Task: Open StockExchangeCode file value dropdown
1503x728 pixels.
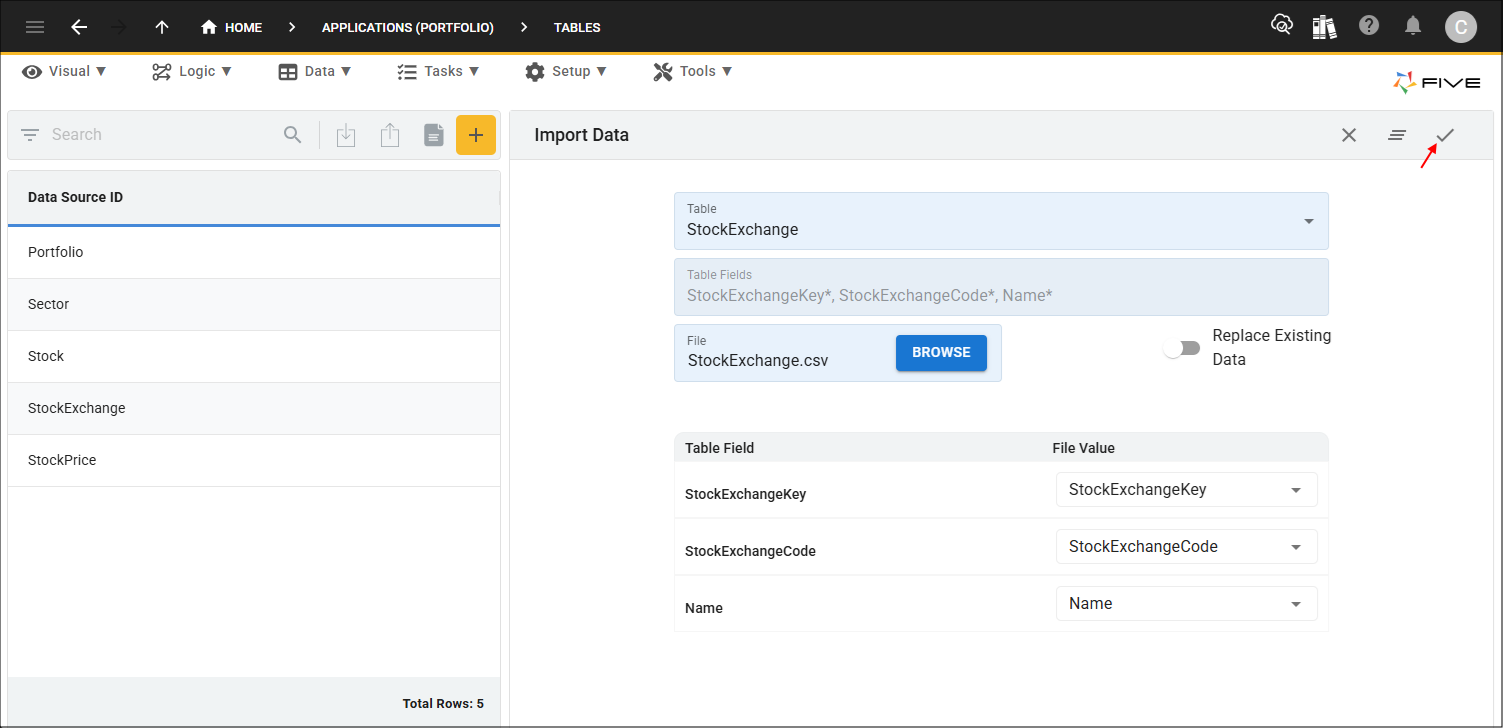Action: click(x=1186, y=547)
